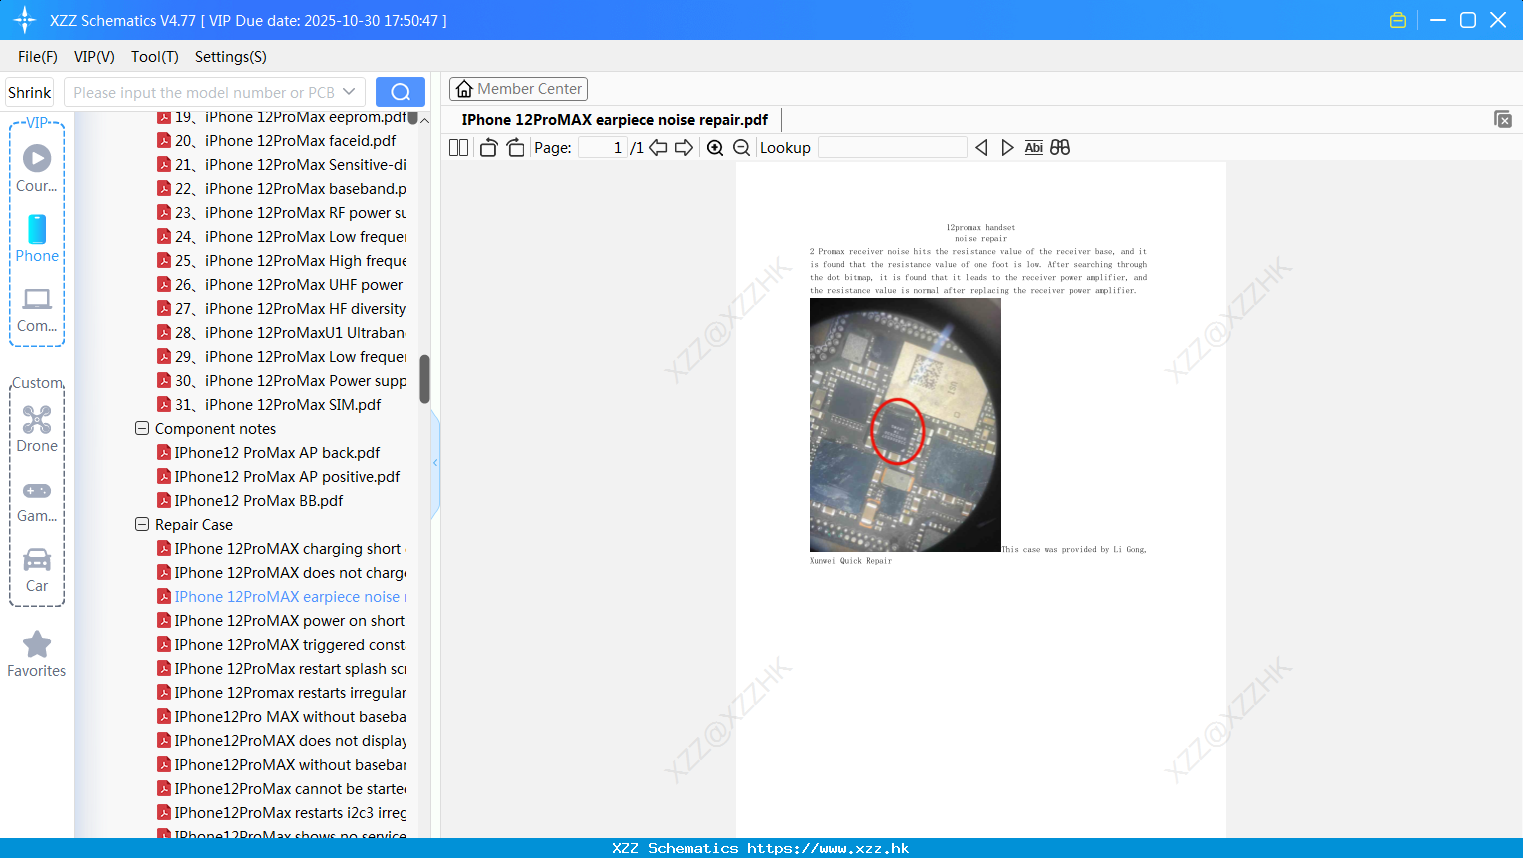Open IPhone12ProMax cannot be started case
Viewport: 1523px width, 858px height.
(282, 788)
